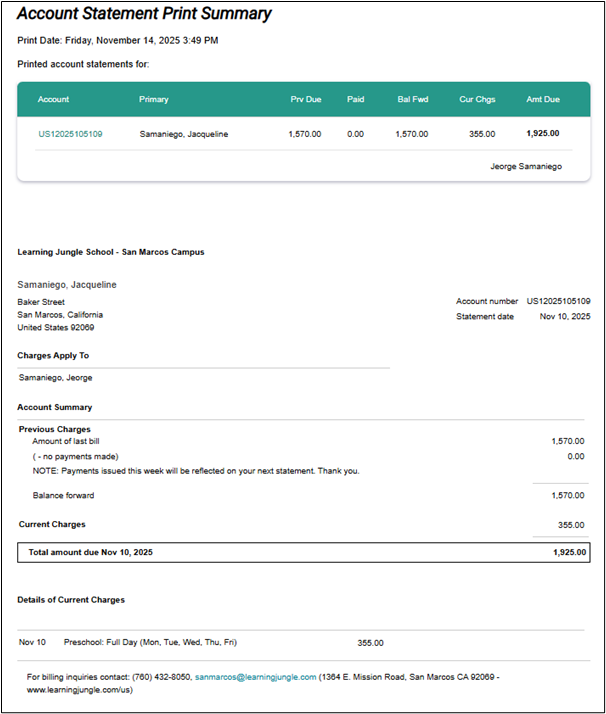Image resolution: width=606 pixels, height=714 pixels.
Task: Click the Details of Current Charges heading
Action: 71,599
